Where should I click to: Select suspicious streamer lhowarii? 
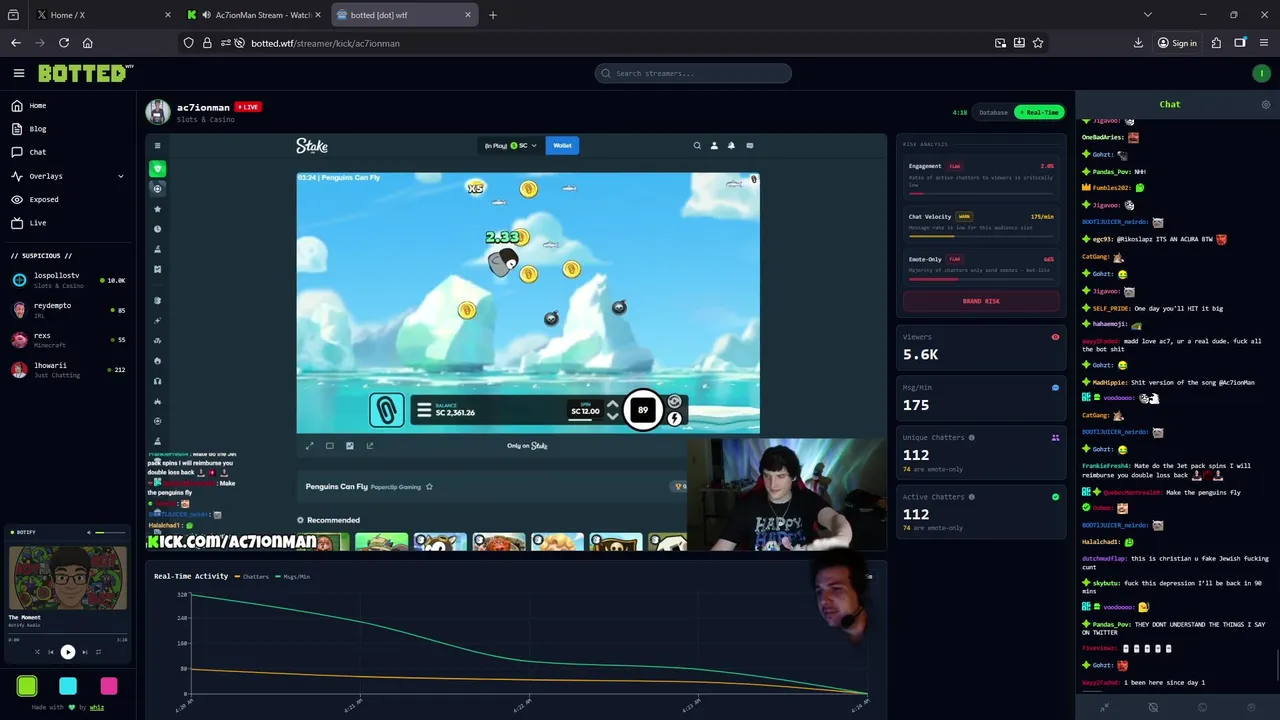click(x=68, y=370)
